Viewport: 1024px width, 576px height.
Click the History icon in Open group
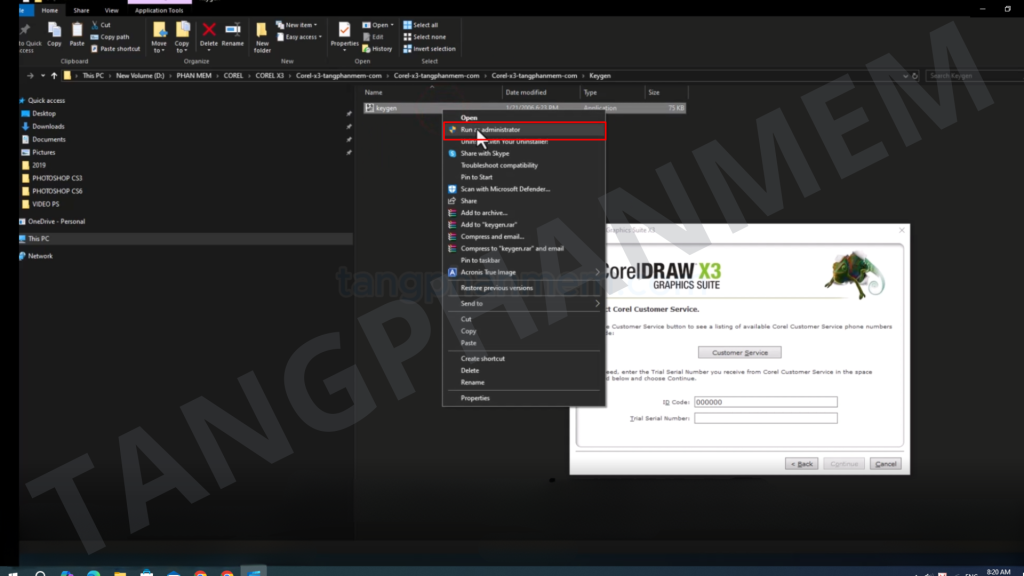click(377, 48)
